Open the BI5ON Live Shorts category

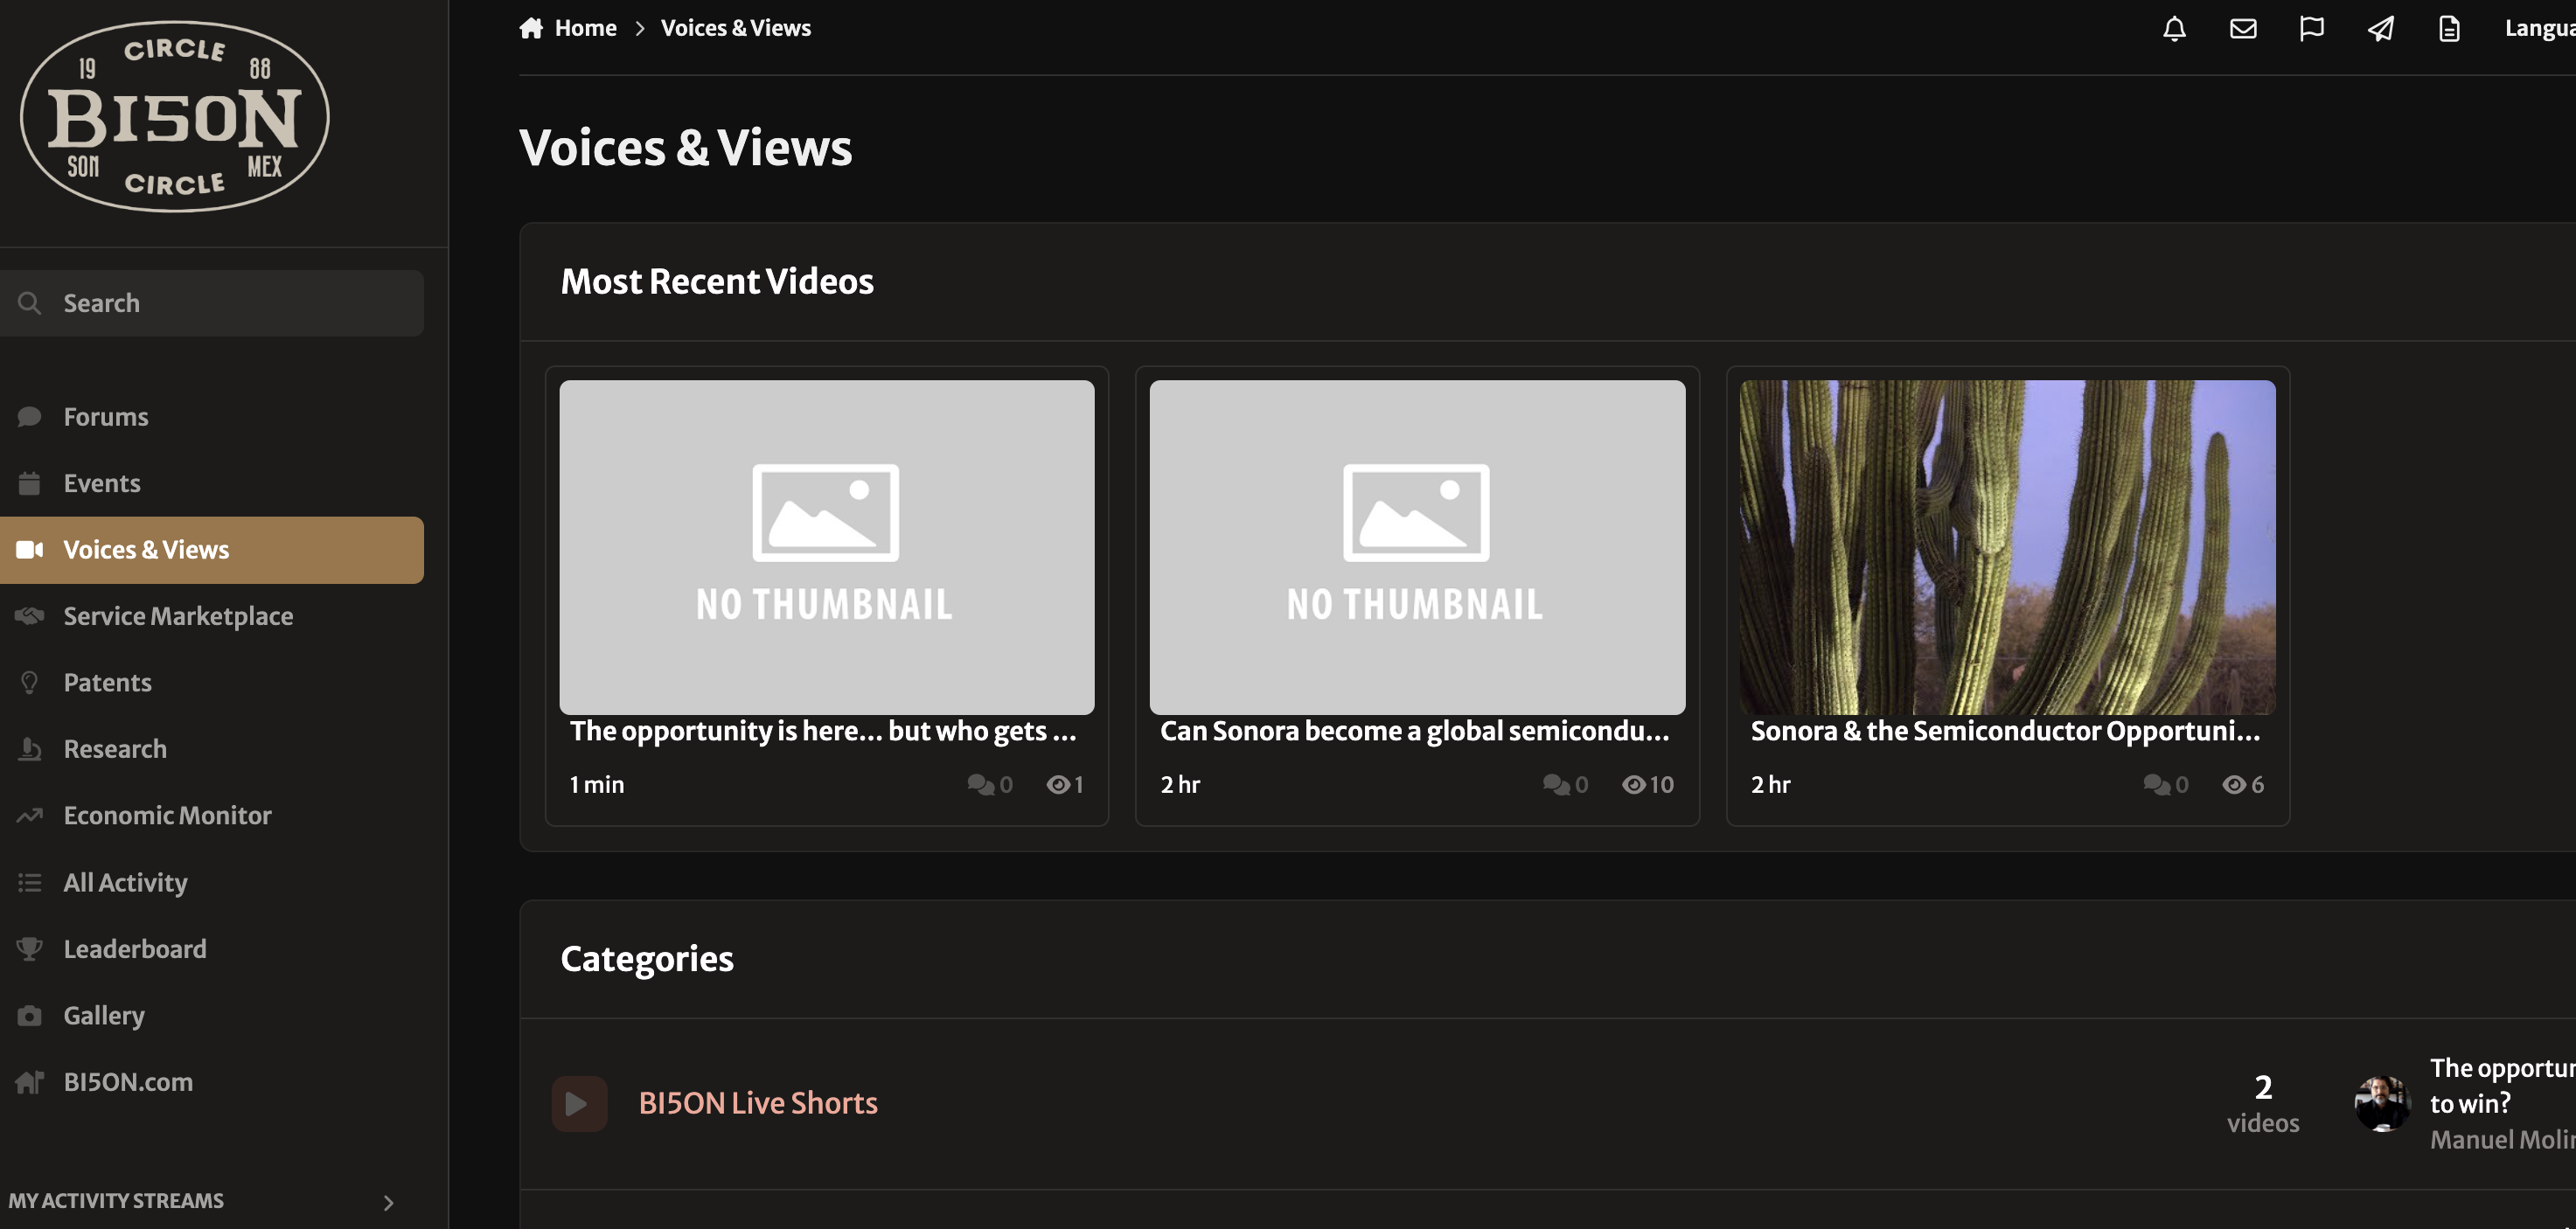point(758,1103)
